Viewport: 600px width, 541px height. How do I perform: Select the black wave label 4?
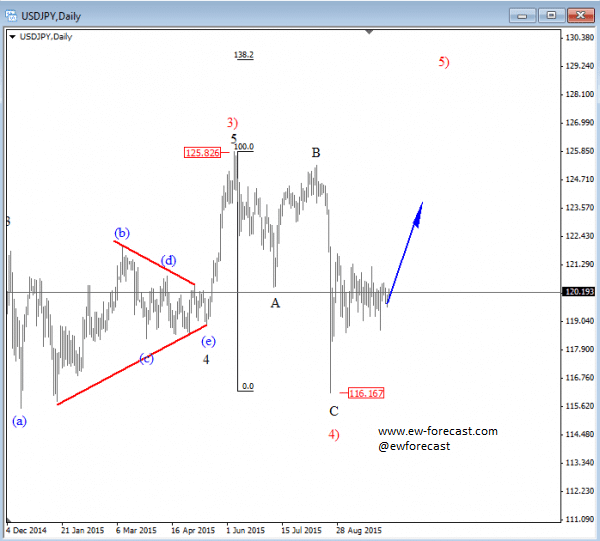coord(206,360)
